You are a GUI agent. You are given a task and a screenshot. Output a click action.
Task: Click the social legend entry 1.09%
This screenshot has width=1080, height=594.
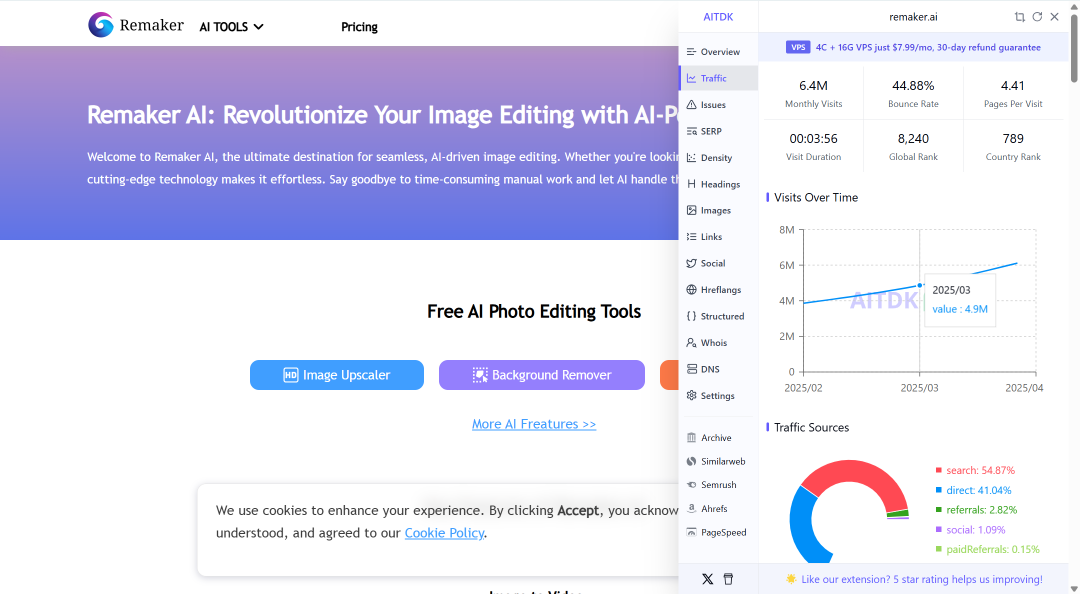point(970,530)
